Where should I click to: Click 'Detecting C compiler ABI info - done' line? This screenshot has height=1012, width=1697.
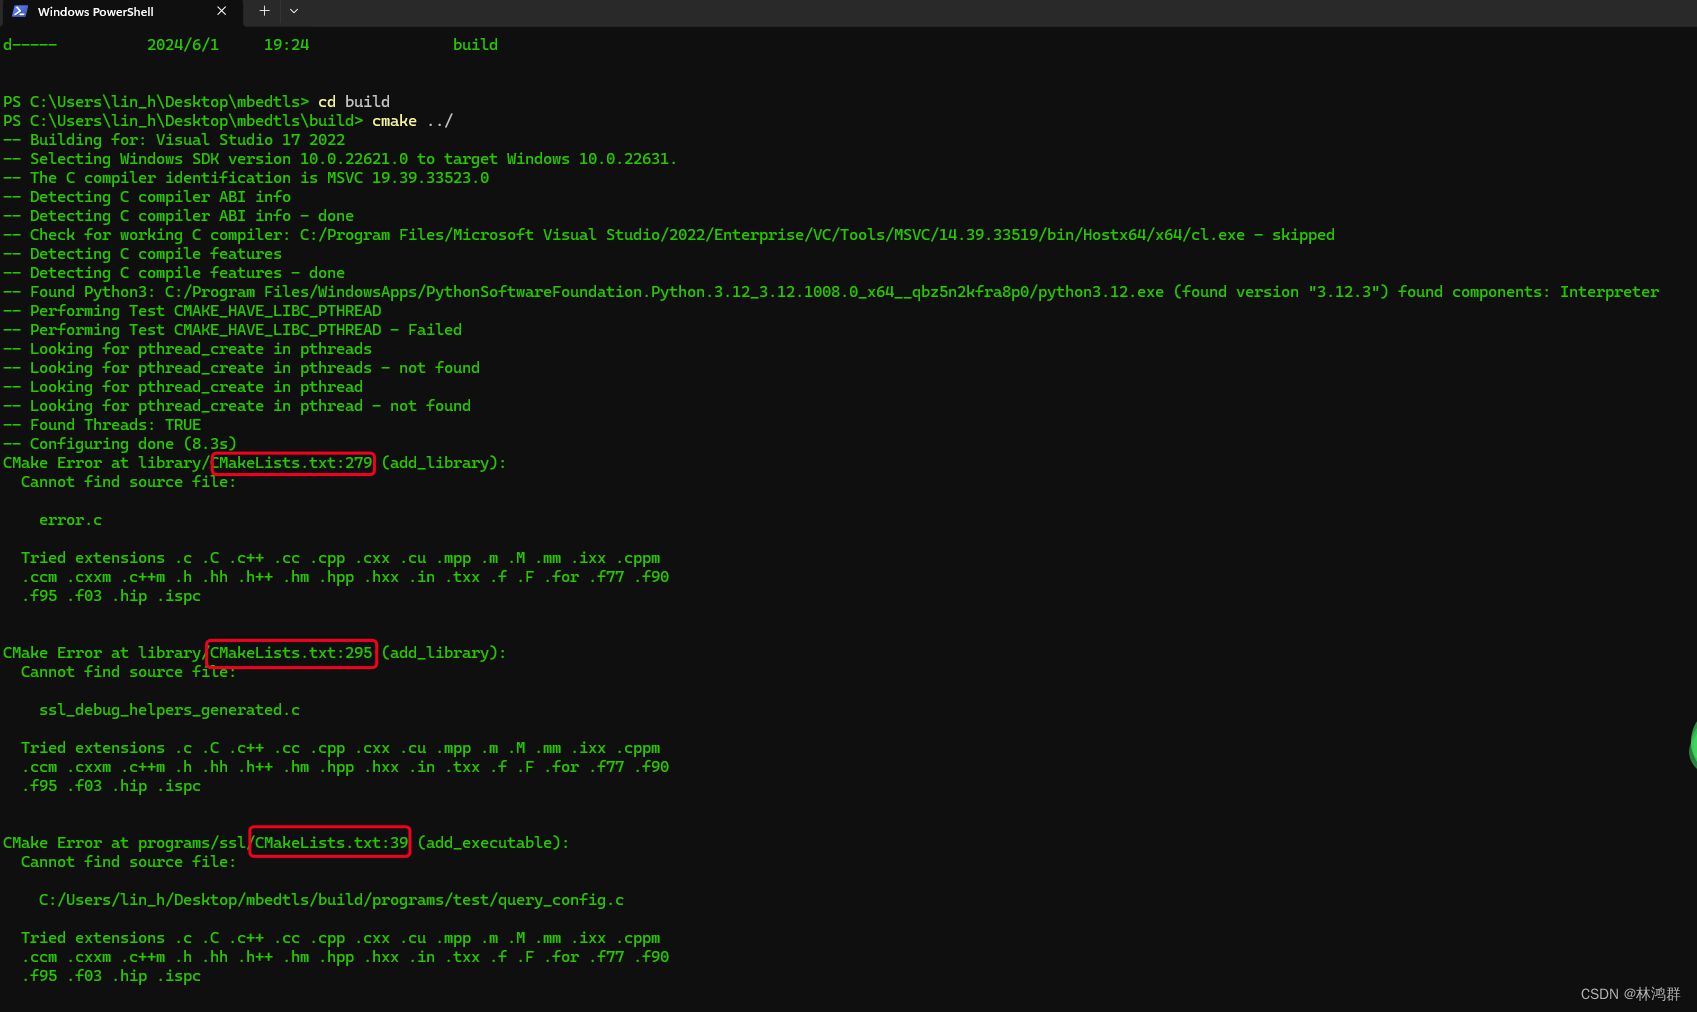point(178,215)
